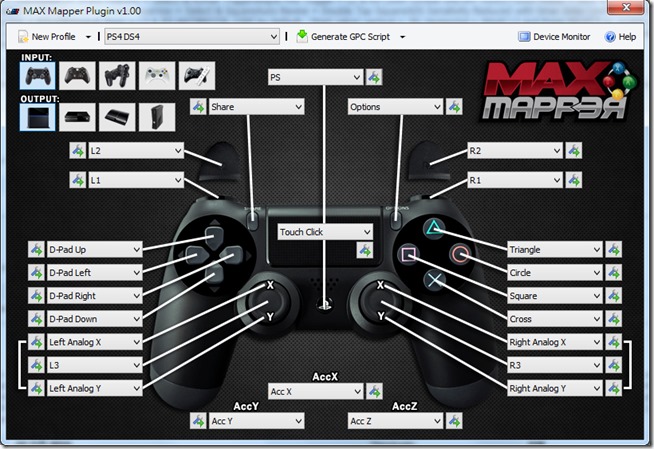Select the Wii controller input
Screen dimensions: 654x449
pos(197,75)
